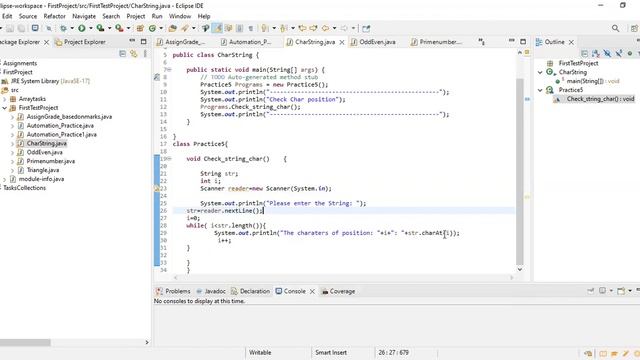Open the Help menu
The width and height of the screenshot is (640, 360).
(x=204, y=16)
